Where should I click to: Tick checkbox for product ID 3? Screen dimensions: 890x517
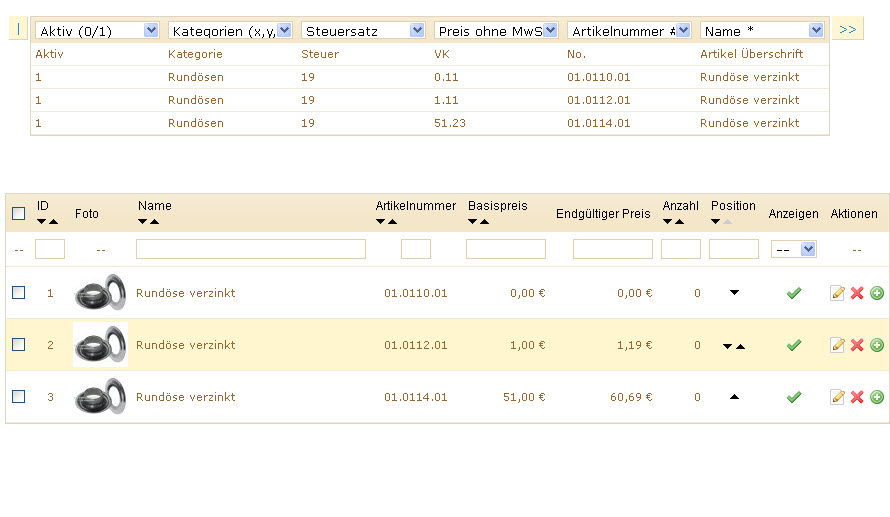(x=18, y=397)
